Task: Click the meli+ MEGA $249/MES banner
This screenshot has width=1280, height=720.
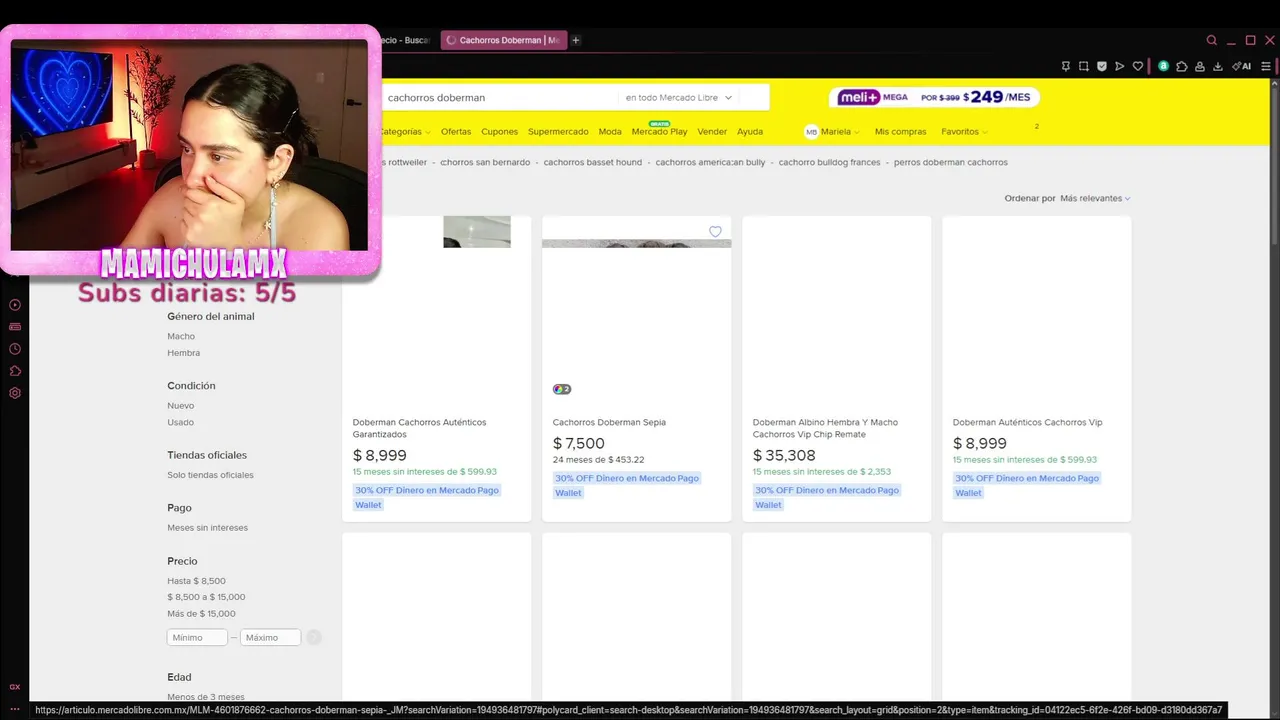Action: [x=934, y=97]
